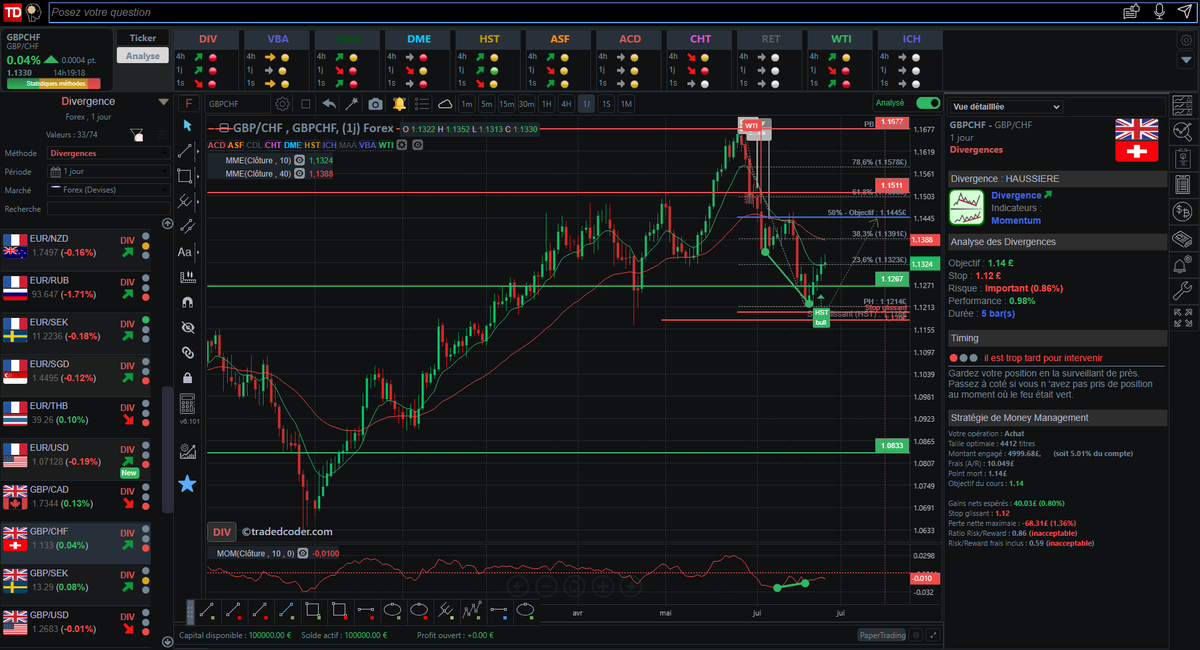Open chart settings gear next to GBPCHF field
The width and height of the screenshot is (1200, 650).
pyautogui.click(x=283, y=104)
